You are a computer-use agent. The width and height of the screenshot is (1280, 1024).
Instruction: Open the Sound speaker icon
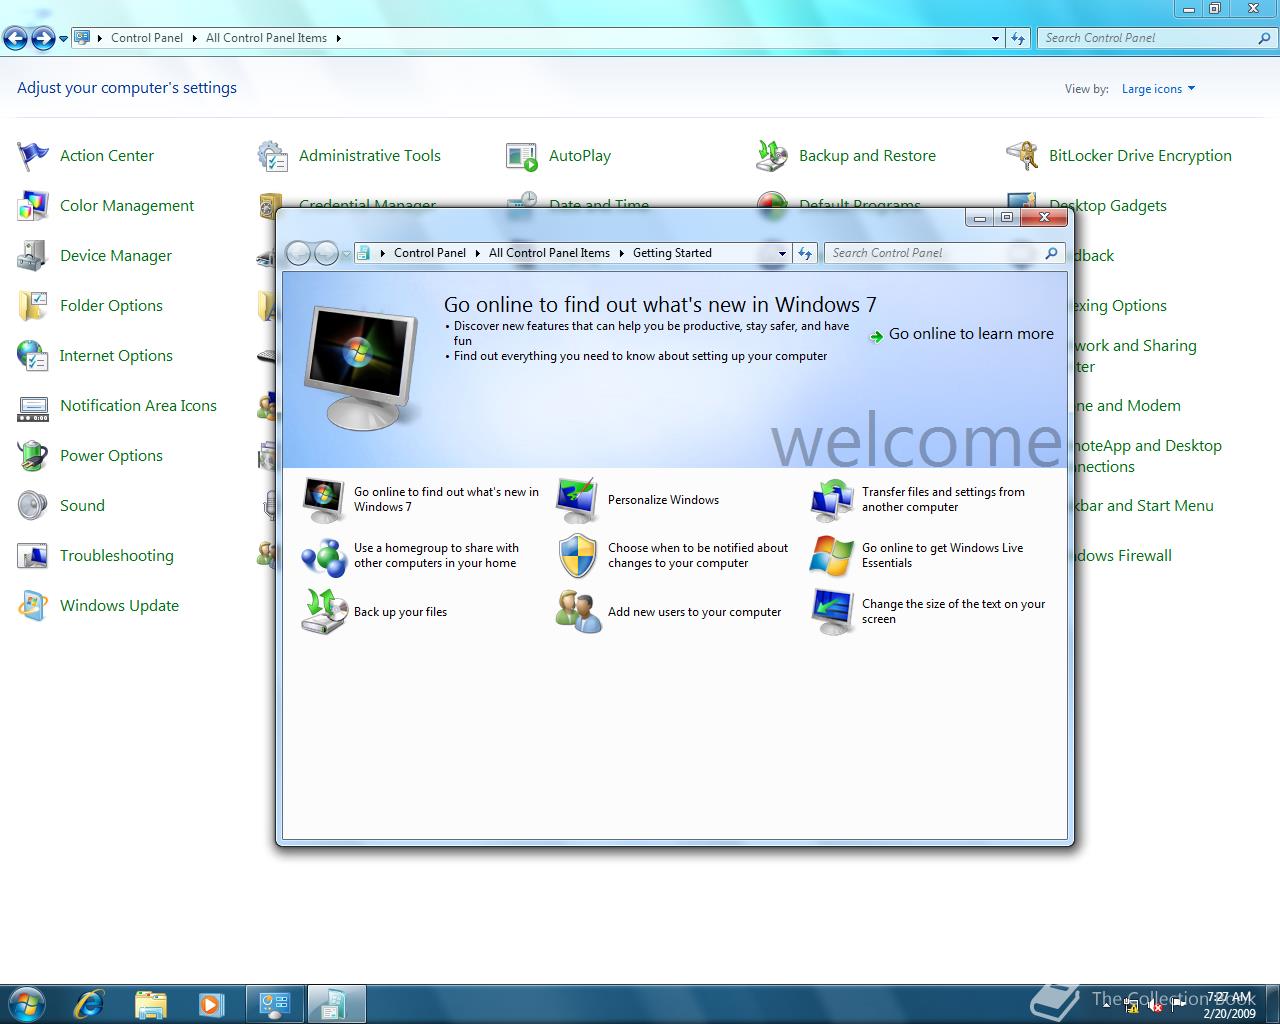coord(33,505)
